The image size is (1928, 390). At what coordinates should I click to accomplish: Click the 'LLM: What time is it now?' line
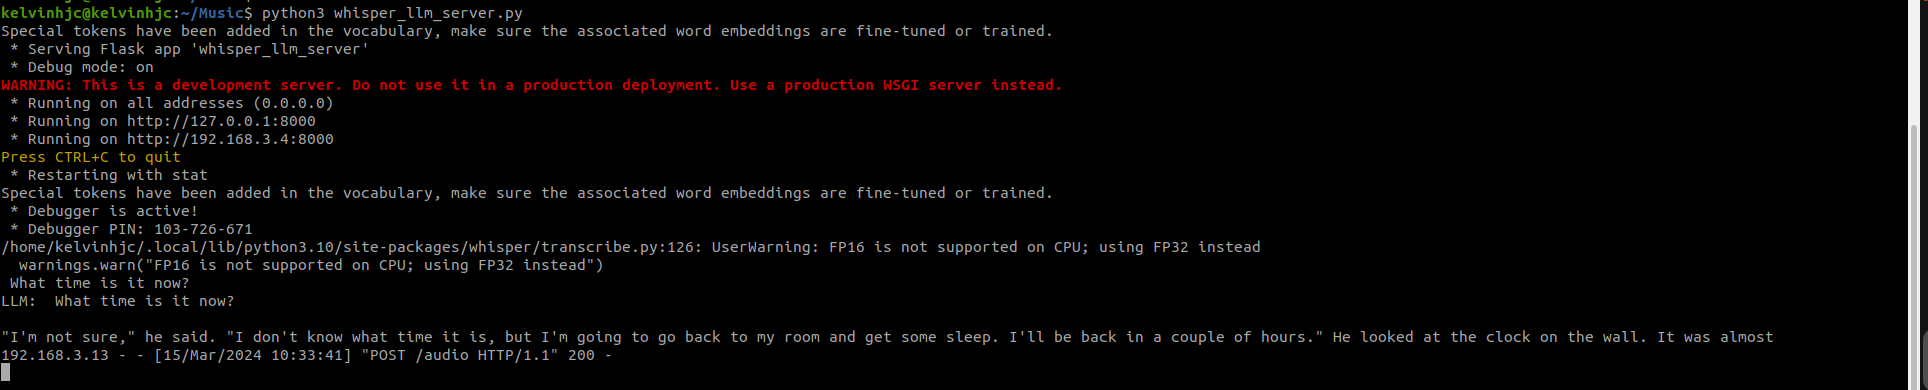(x=118, y=301)
